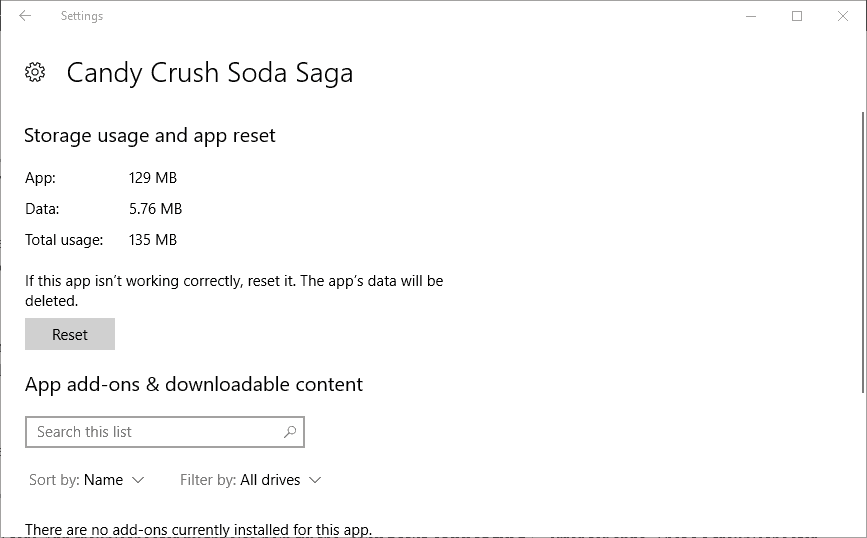Go back using the arrow icon
Screen dimensions: 867x538
(x=25, y=15)
